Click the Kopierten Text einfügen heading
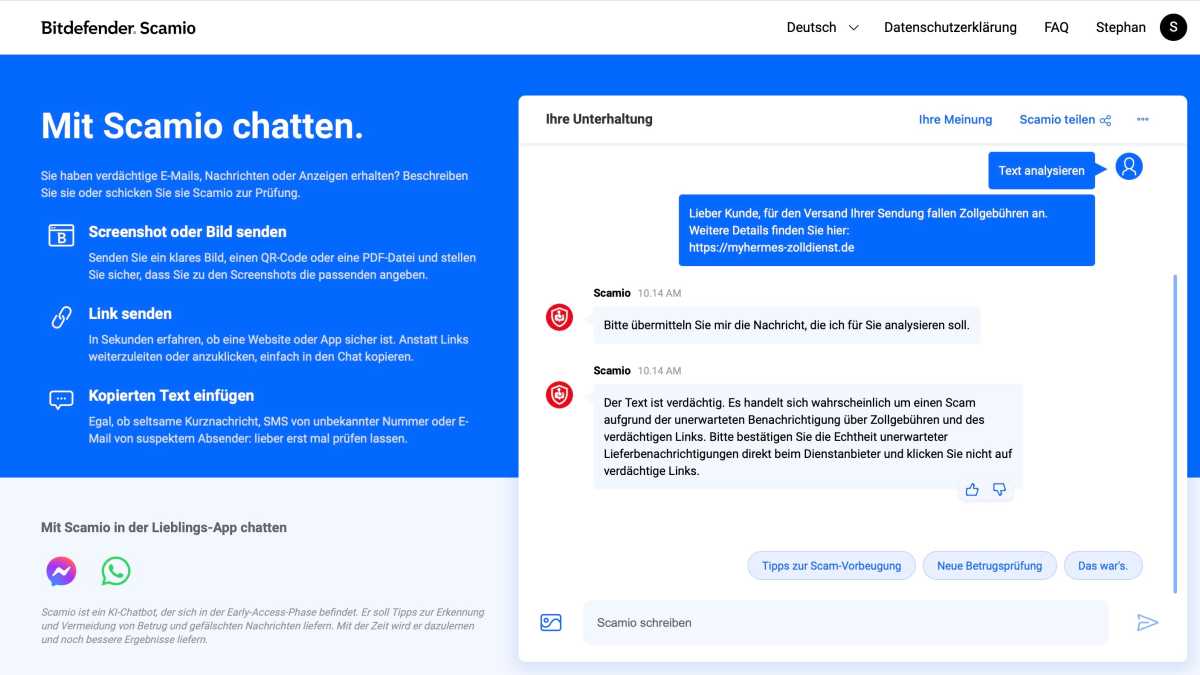 click(171, 395)
